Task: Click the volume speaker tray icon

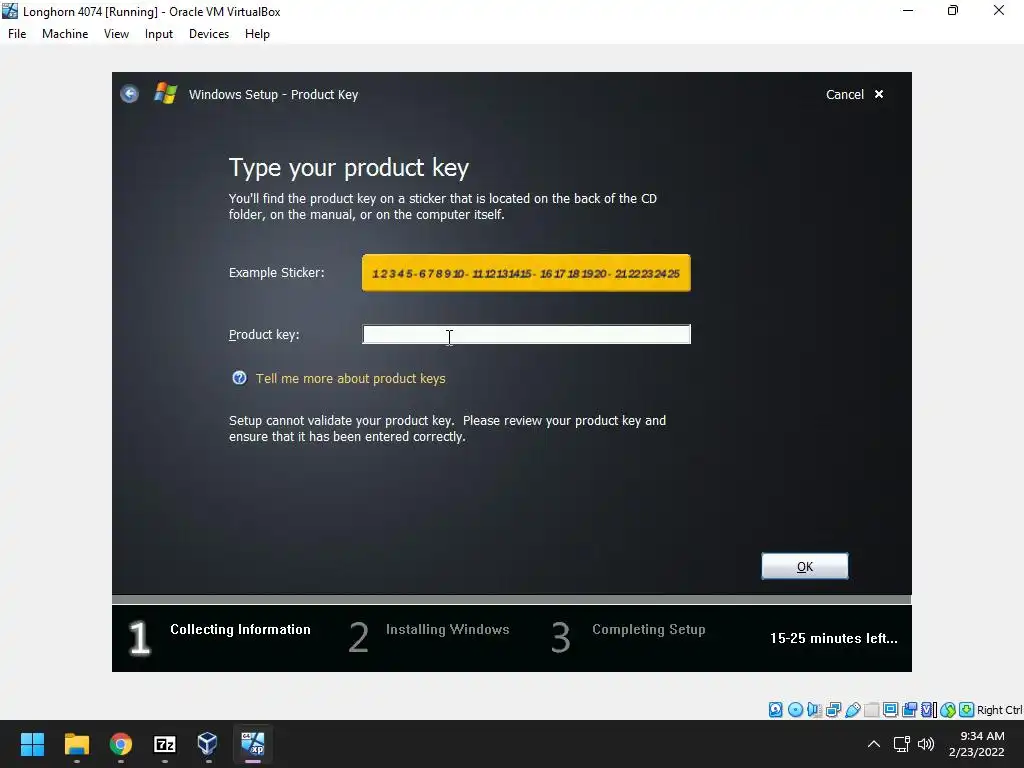Action: click(x=926, y=744)
